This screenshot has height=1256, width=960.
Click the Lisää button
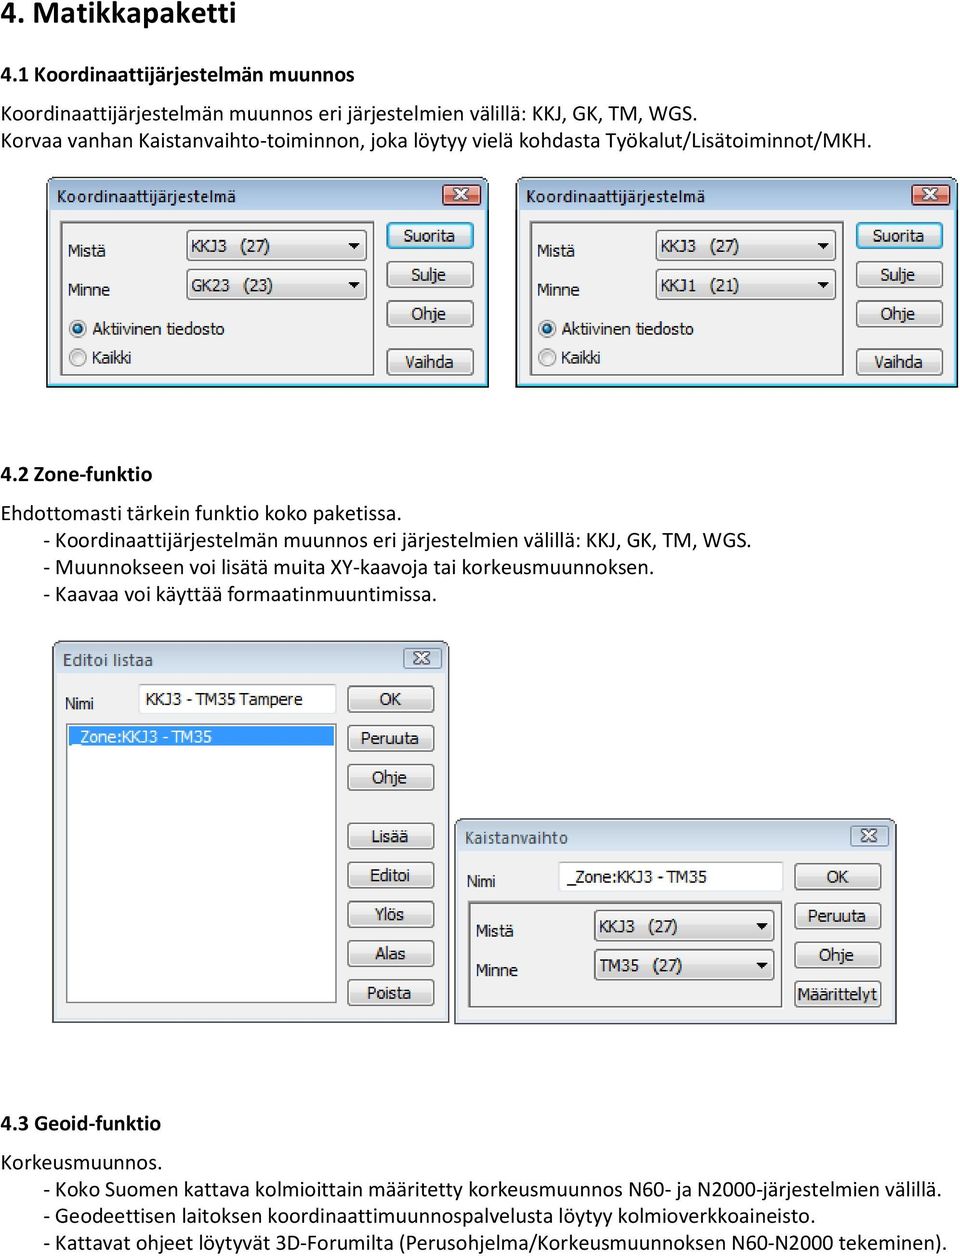391,836
